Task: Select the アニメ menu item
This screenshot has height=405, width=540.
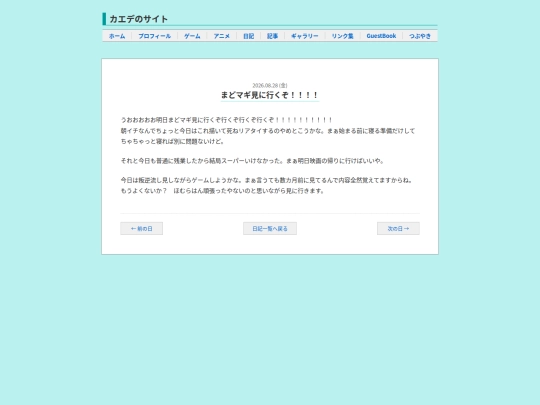Action: [221, 36]
